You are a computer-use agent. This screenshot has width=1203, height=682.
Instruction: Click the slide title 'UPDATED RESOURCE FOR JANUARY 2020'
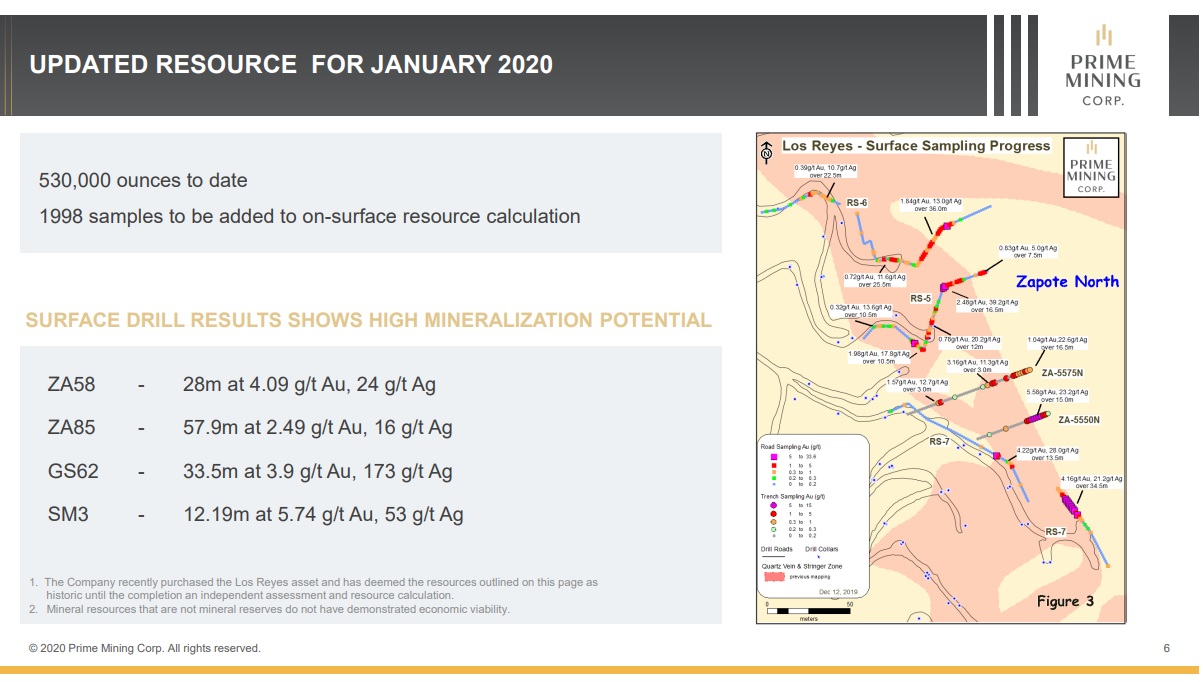(x=291, y=65)
